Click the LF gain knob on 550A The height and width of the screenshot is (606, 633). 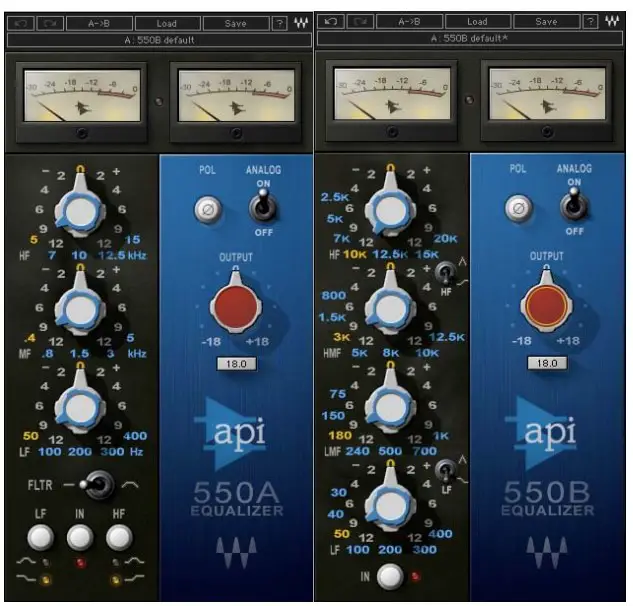click(80, 408)
